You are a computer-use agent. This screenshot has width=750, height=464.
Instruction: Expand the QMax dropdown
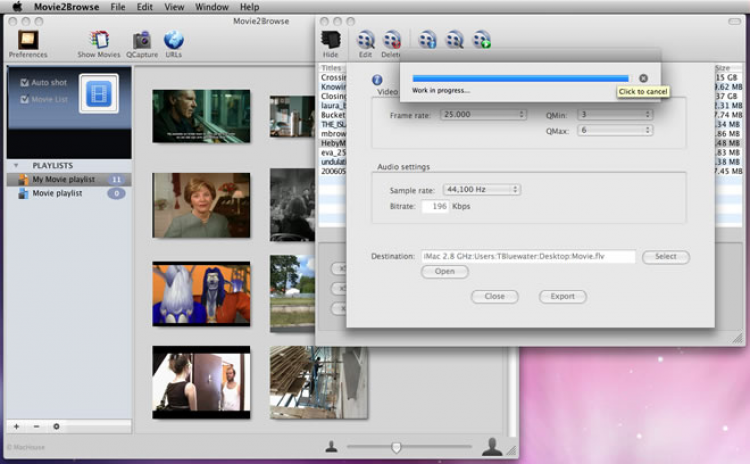614,131
